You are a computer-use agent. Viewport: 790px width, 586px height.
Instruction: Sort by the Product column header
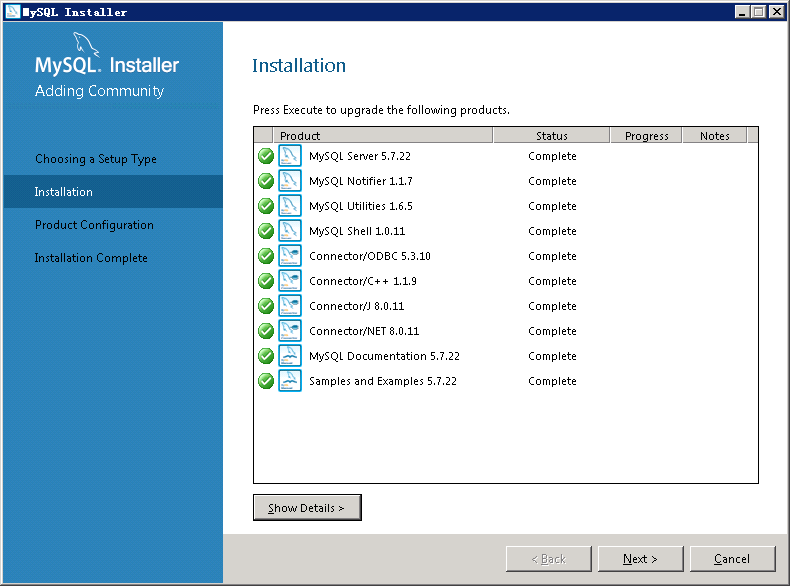tap(382, 136)
